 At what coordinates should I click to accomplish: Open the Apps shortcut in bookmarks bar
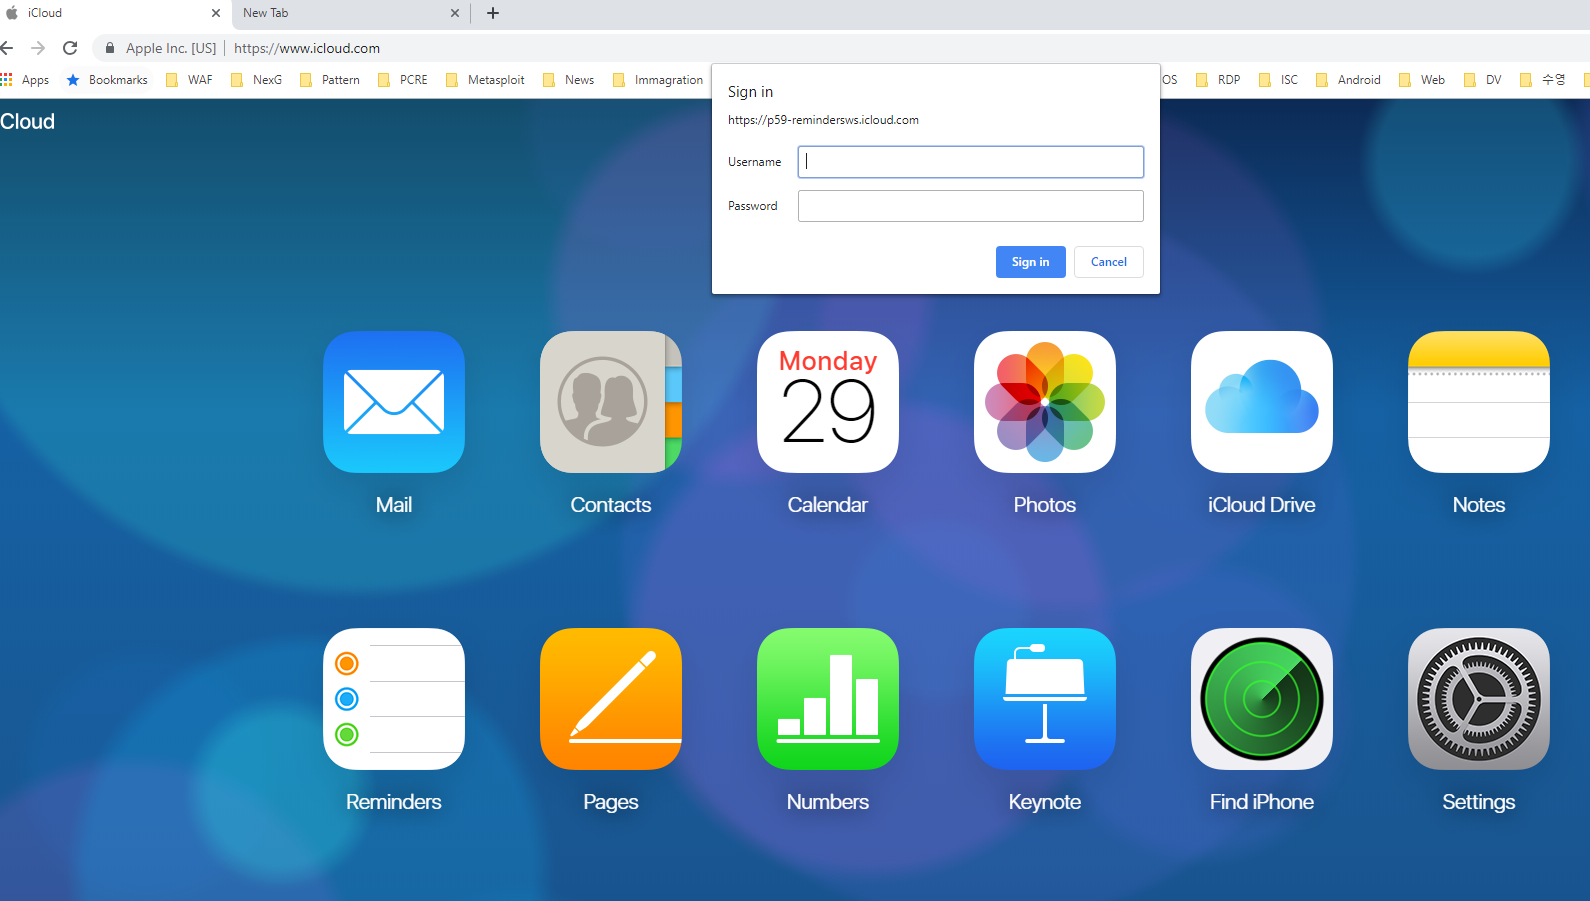point(25,80)
